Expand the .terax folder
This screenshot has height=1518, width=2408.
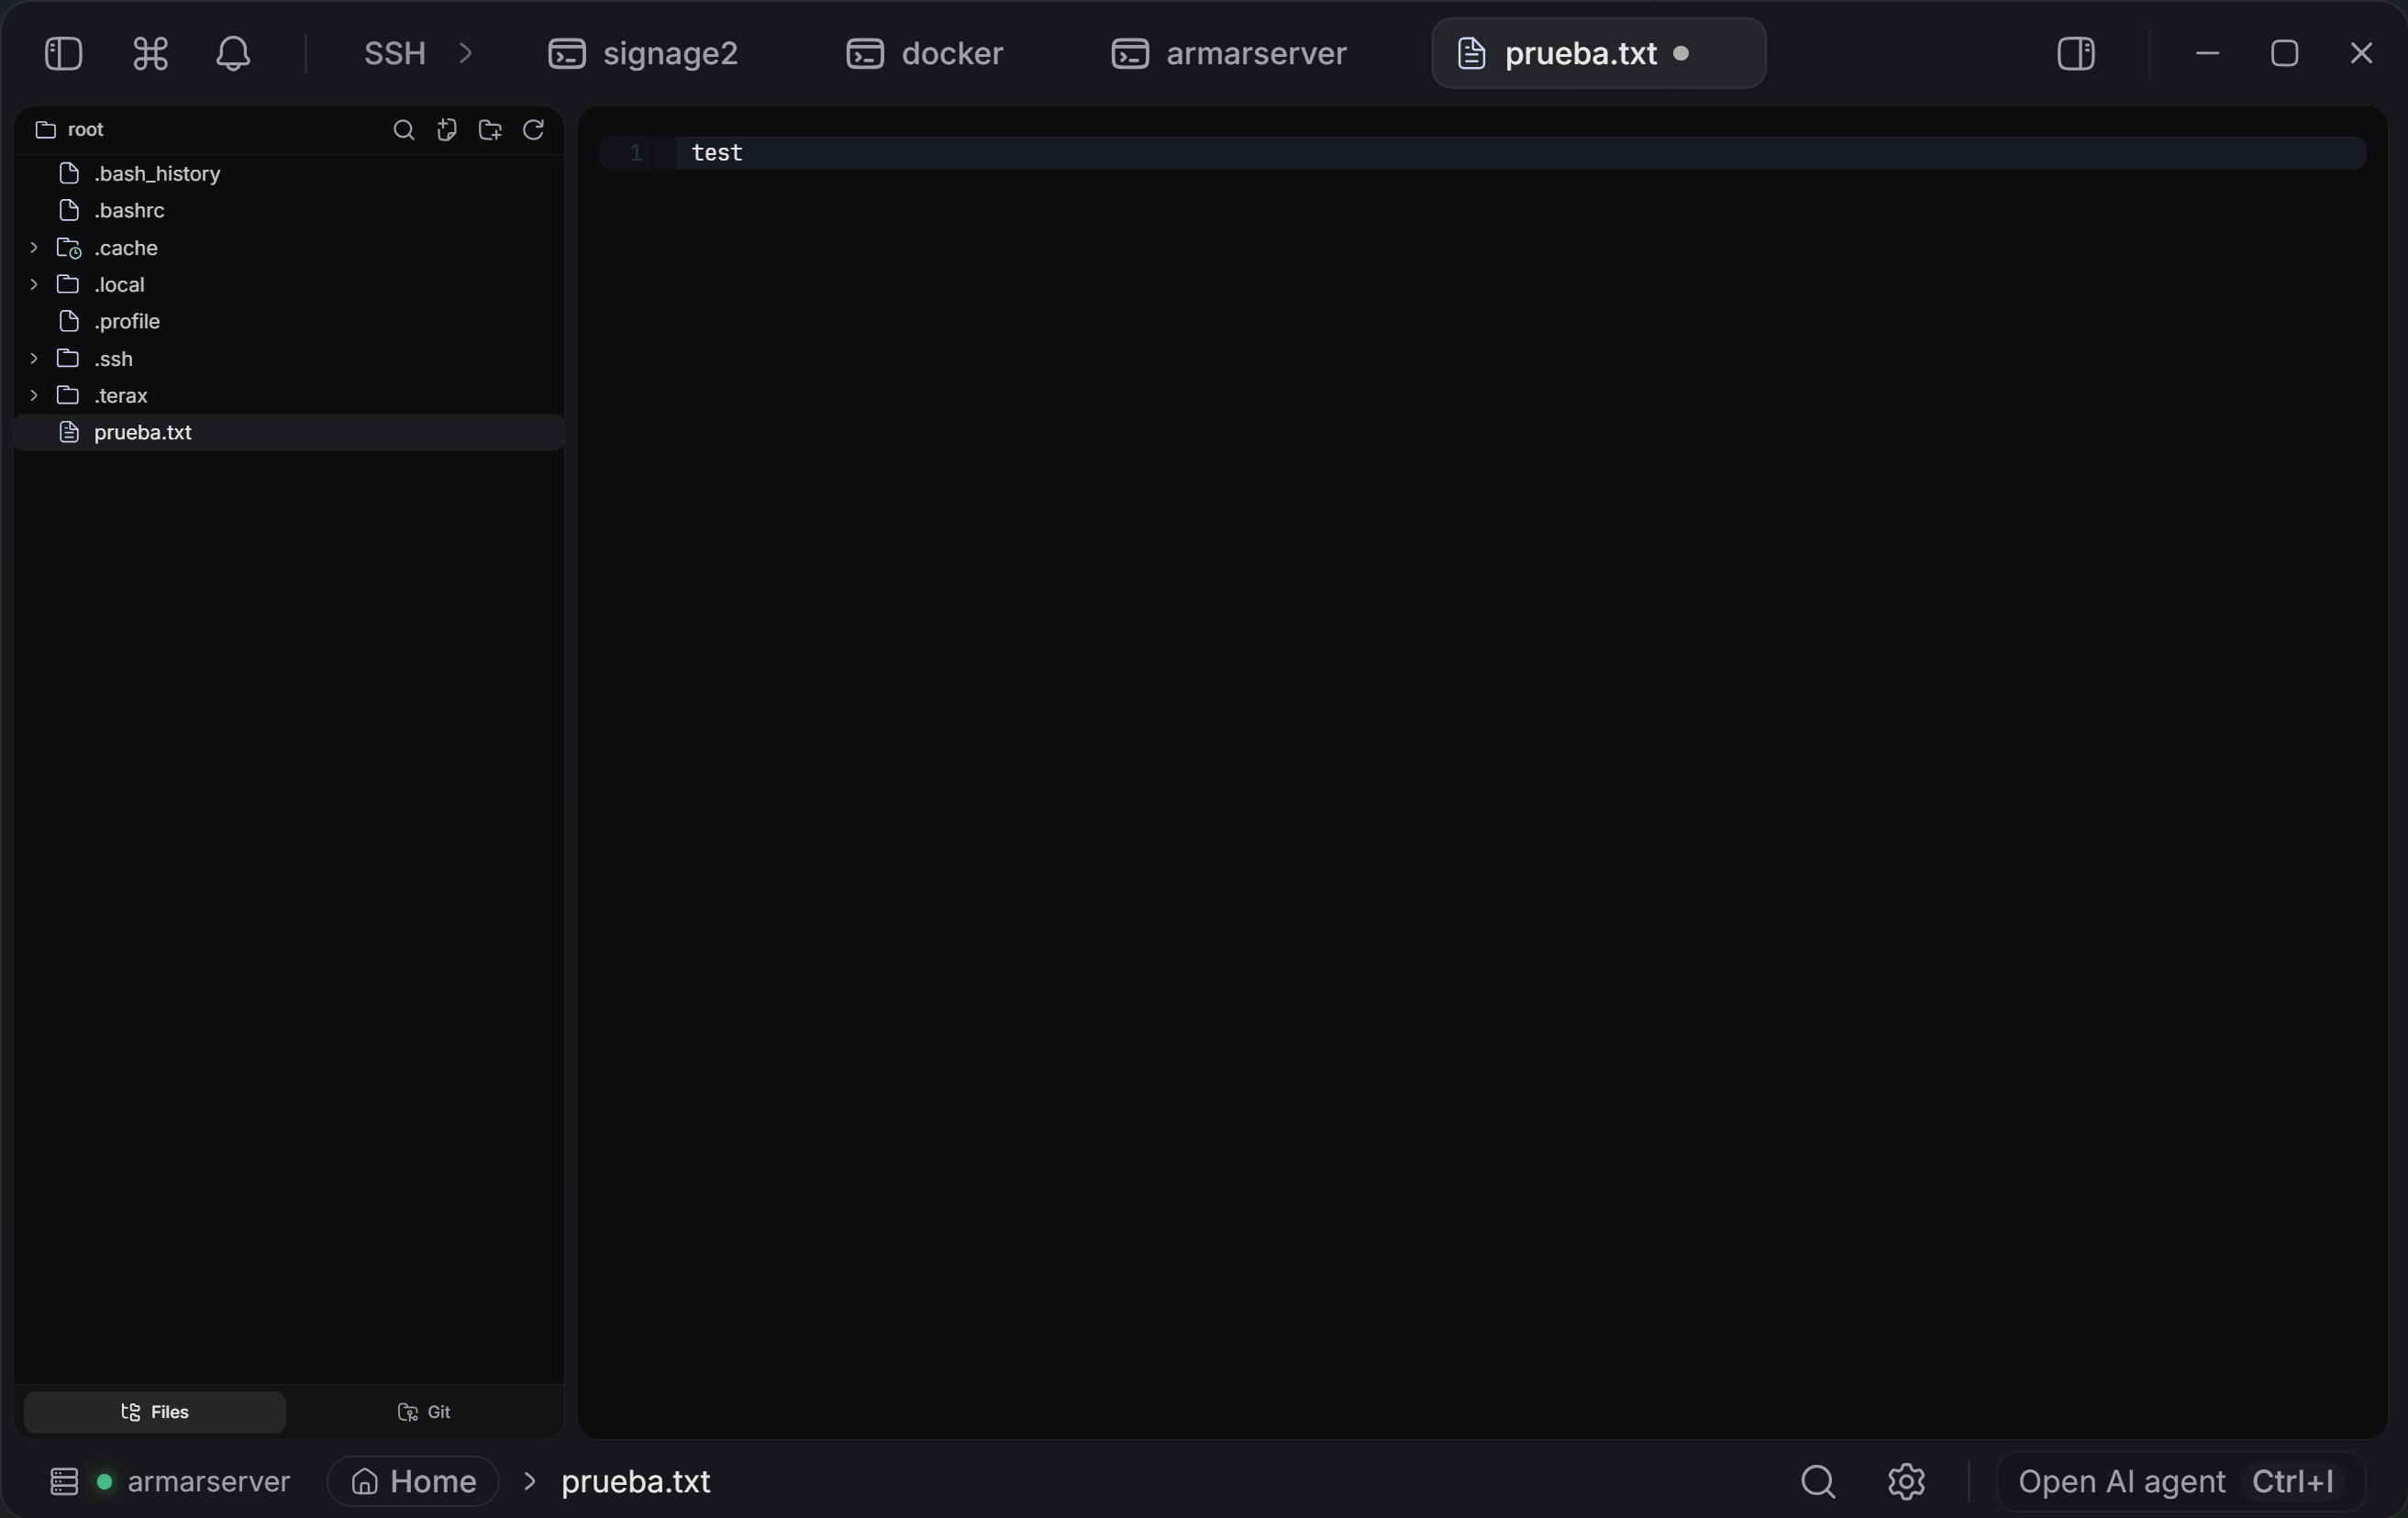34,396
